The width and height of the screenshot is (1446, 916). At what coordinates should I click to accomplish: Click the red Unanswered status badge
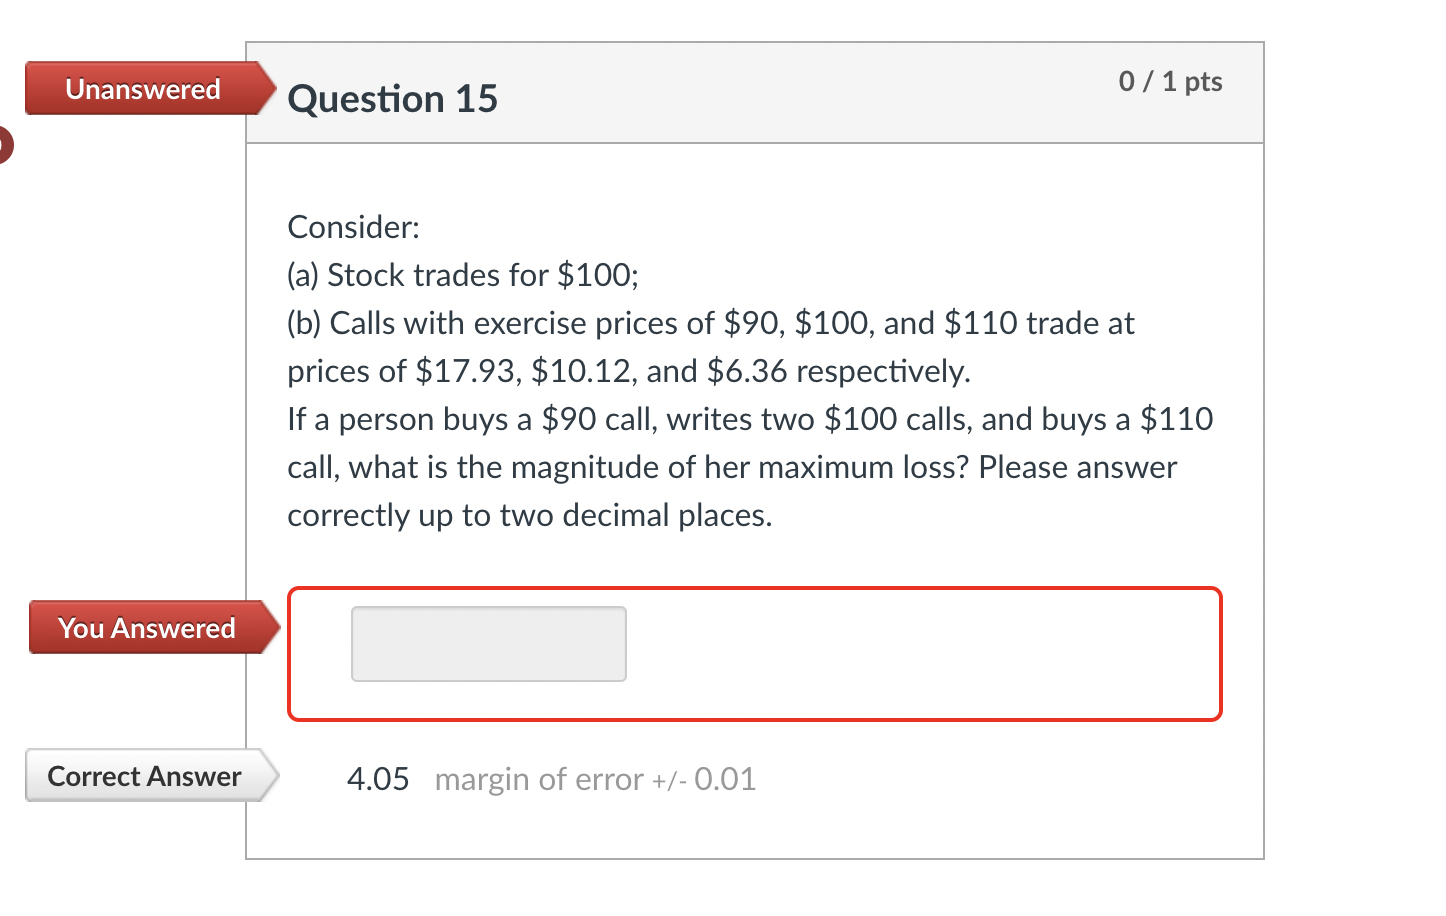pos(140,89)
